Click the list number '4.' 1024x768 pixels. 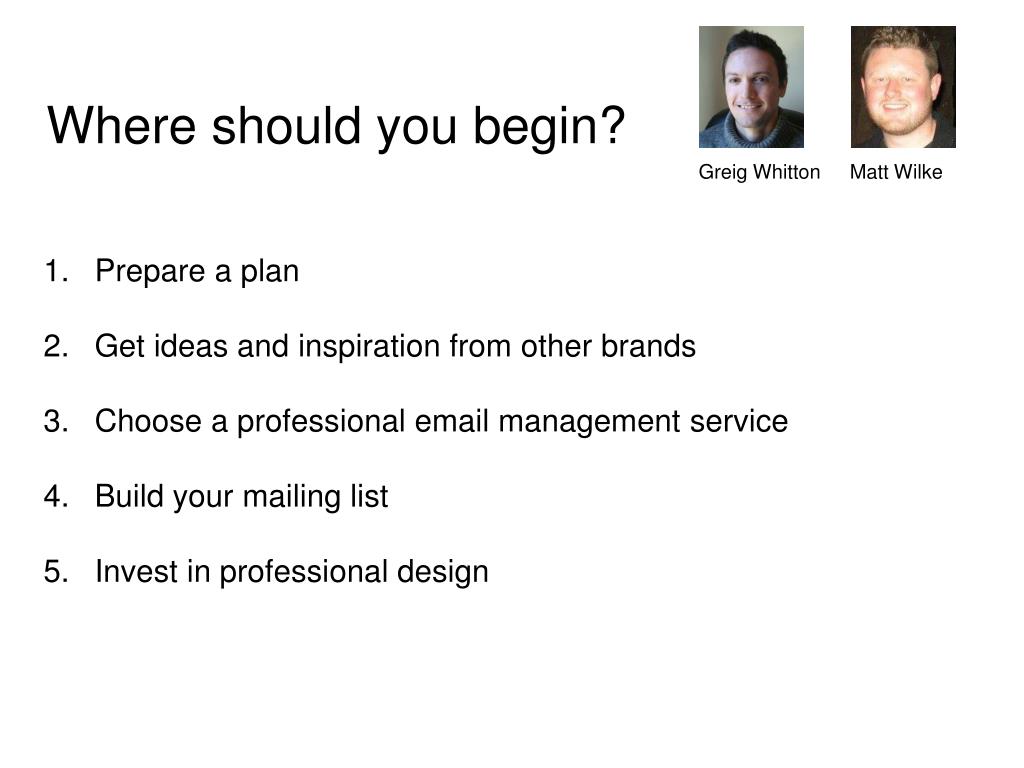pos(56,496)
